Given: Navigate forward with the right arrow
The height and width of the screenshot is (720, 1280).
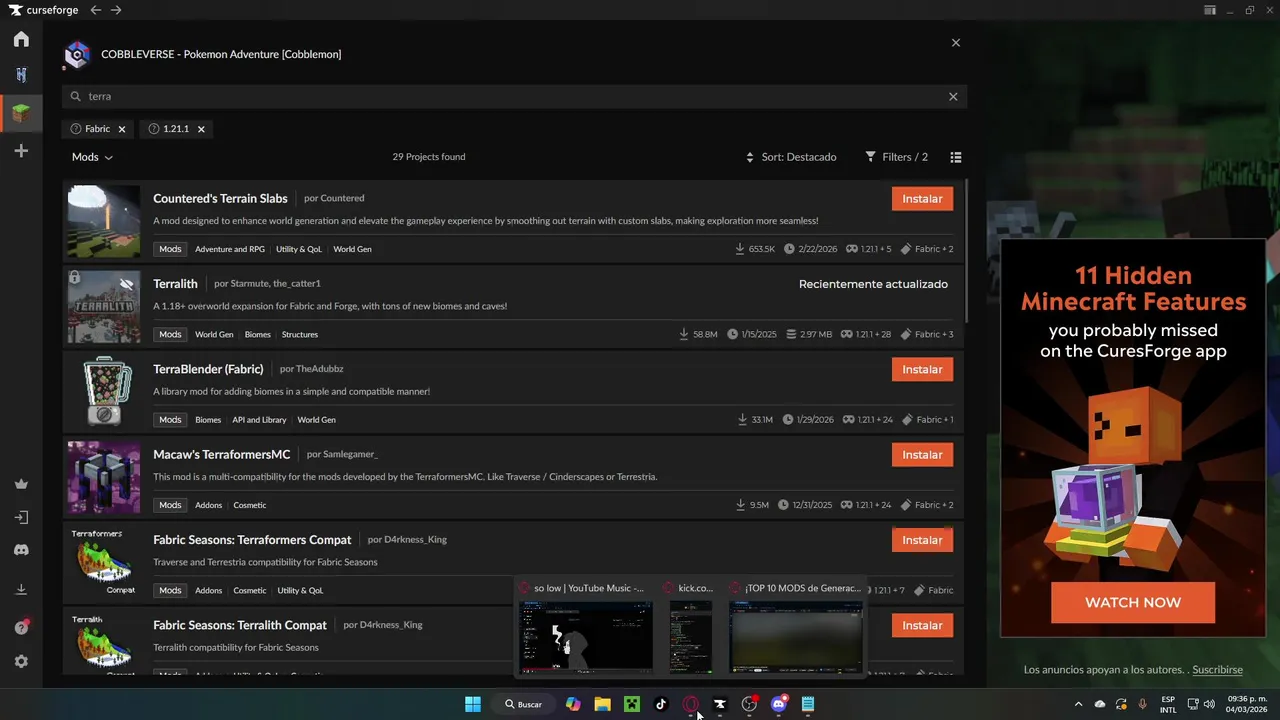Looking at the screenshot, I should pyautogui.click(x=116, y=10).
